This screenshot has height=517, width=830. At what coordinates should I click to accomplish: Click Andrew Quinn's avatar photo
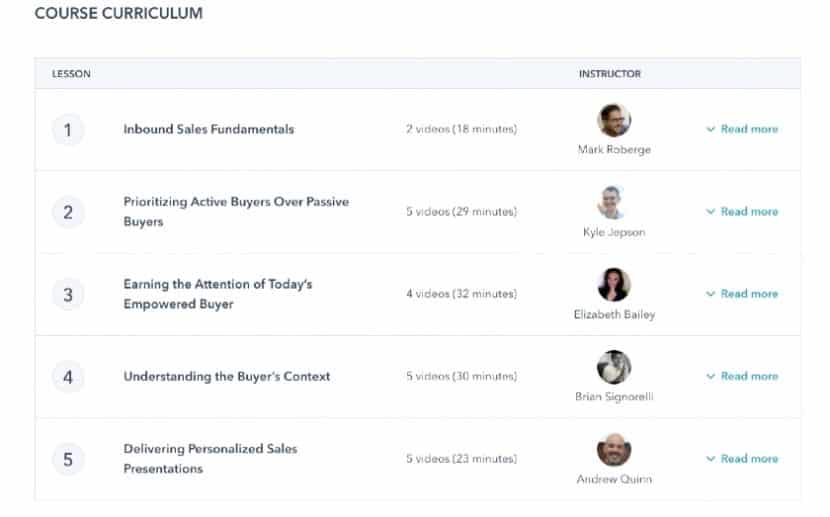click(614, 449)
